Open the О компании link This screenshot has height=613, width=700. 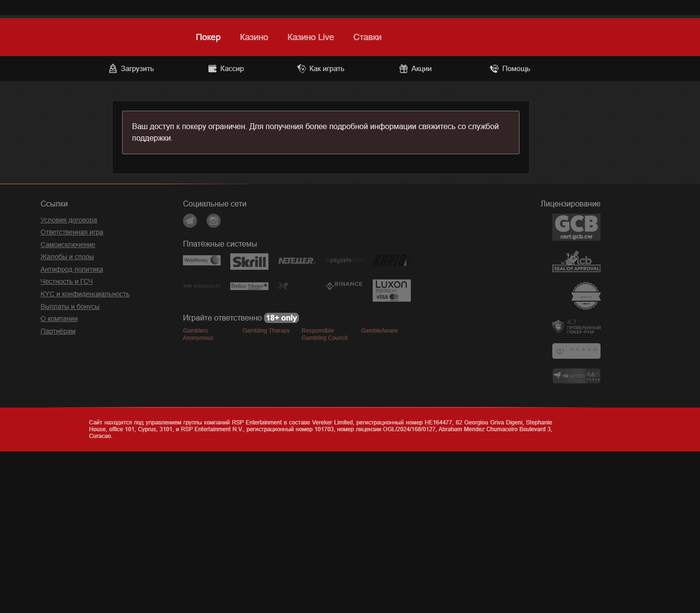point(59,318)
